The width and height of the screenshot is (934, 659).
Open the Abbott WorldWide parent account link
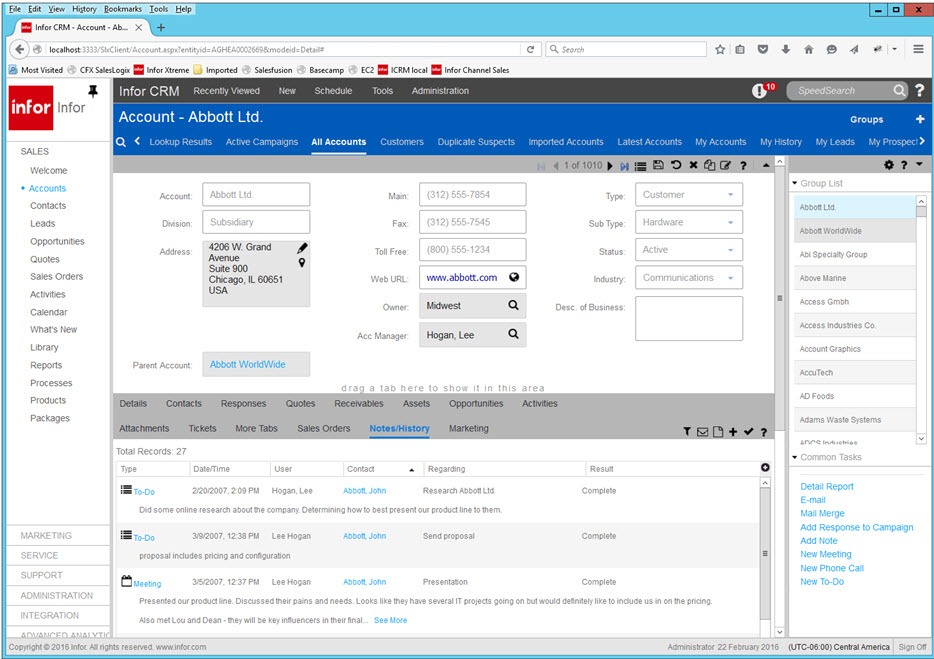point(247,364)
